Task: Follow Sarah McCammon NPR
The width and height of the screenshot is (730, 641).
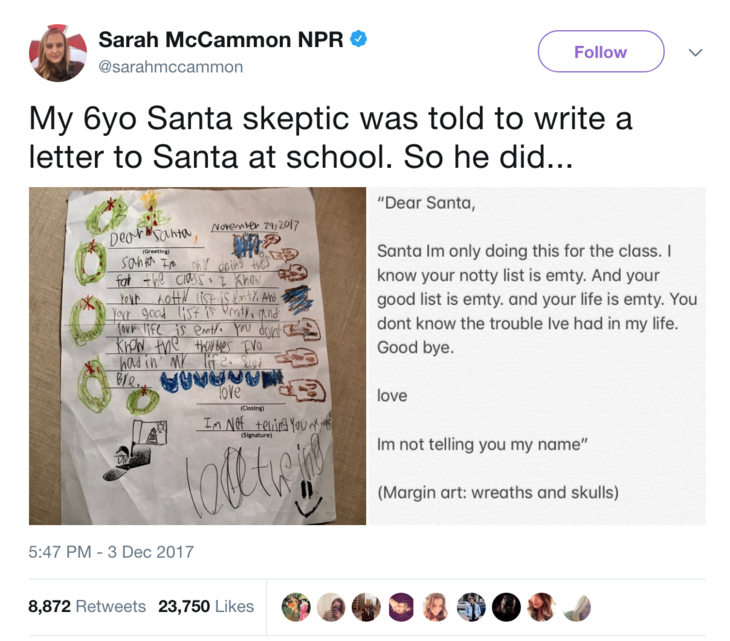Action: pyautogui.click(x=600, y=52)
